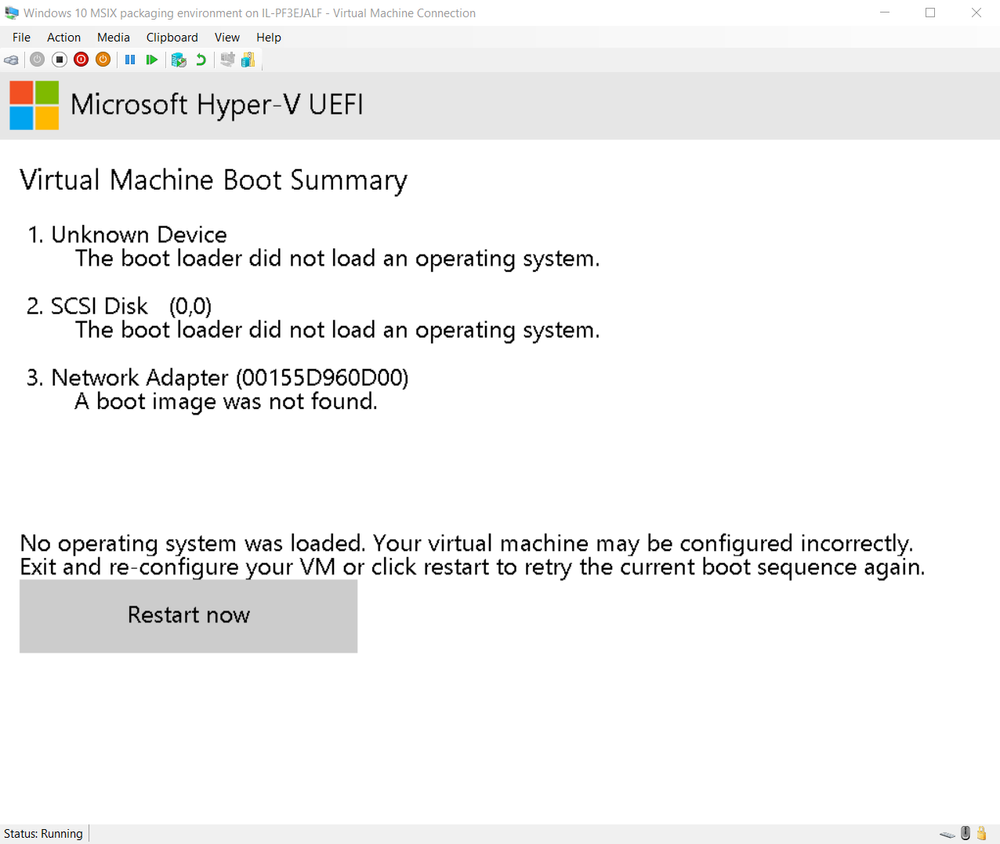Viewport: 1000px width, 844px height.
Task: Open the Media menu
Action: click(x=114, y=38)
